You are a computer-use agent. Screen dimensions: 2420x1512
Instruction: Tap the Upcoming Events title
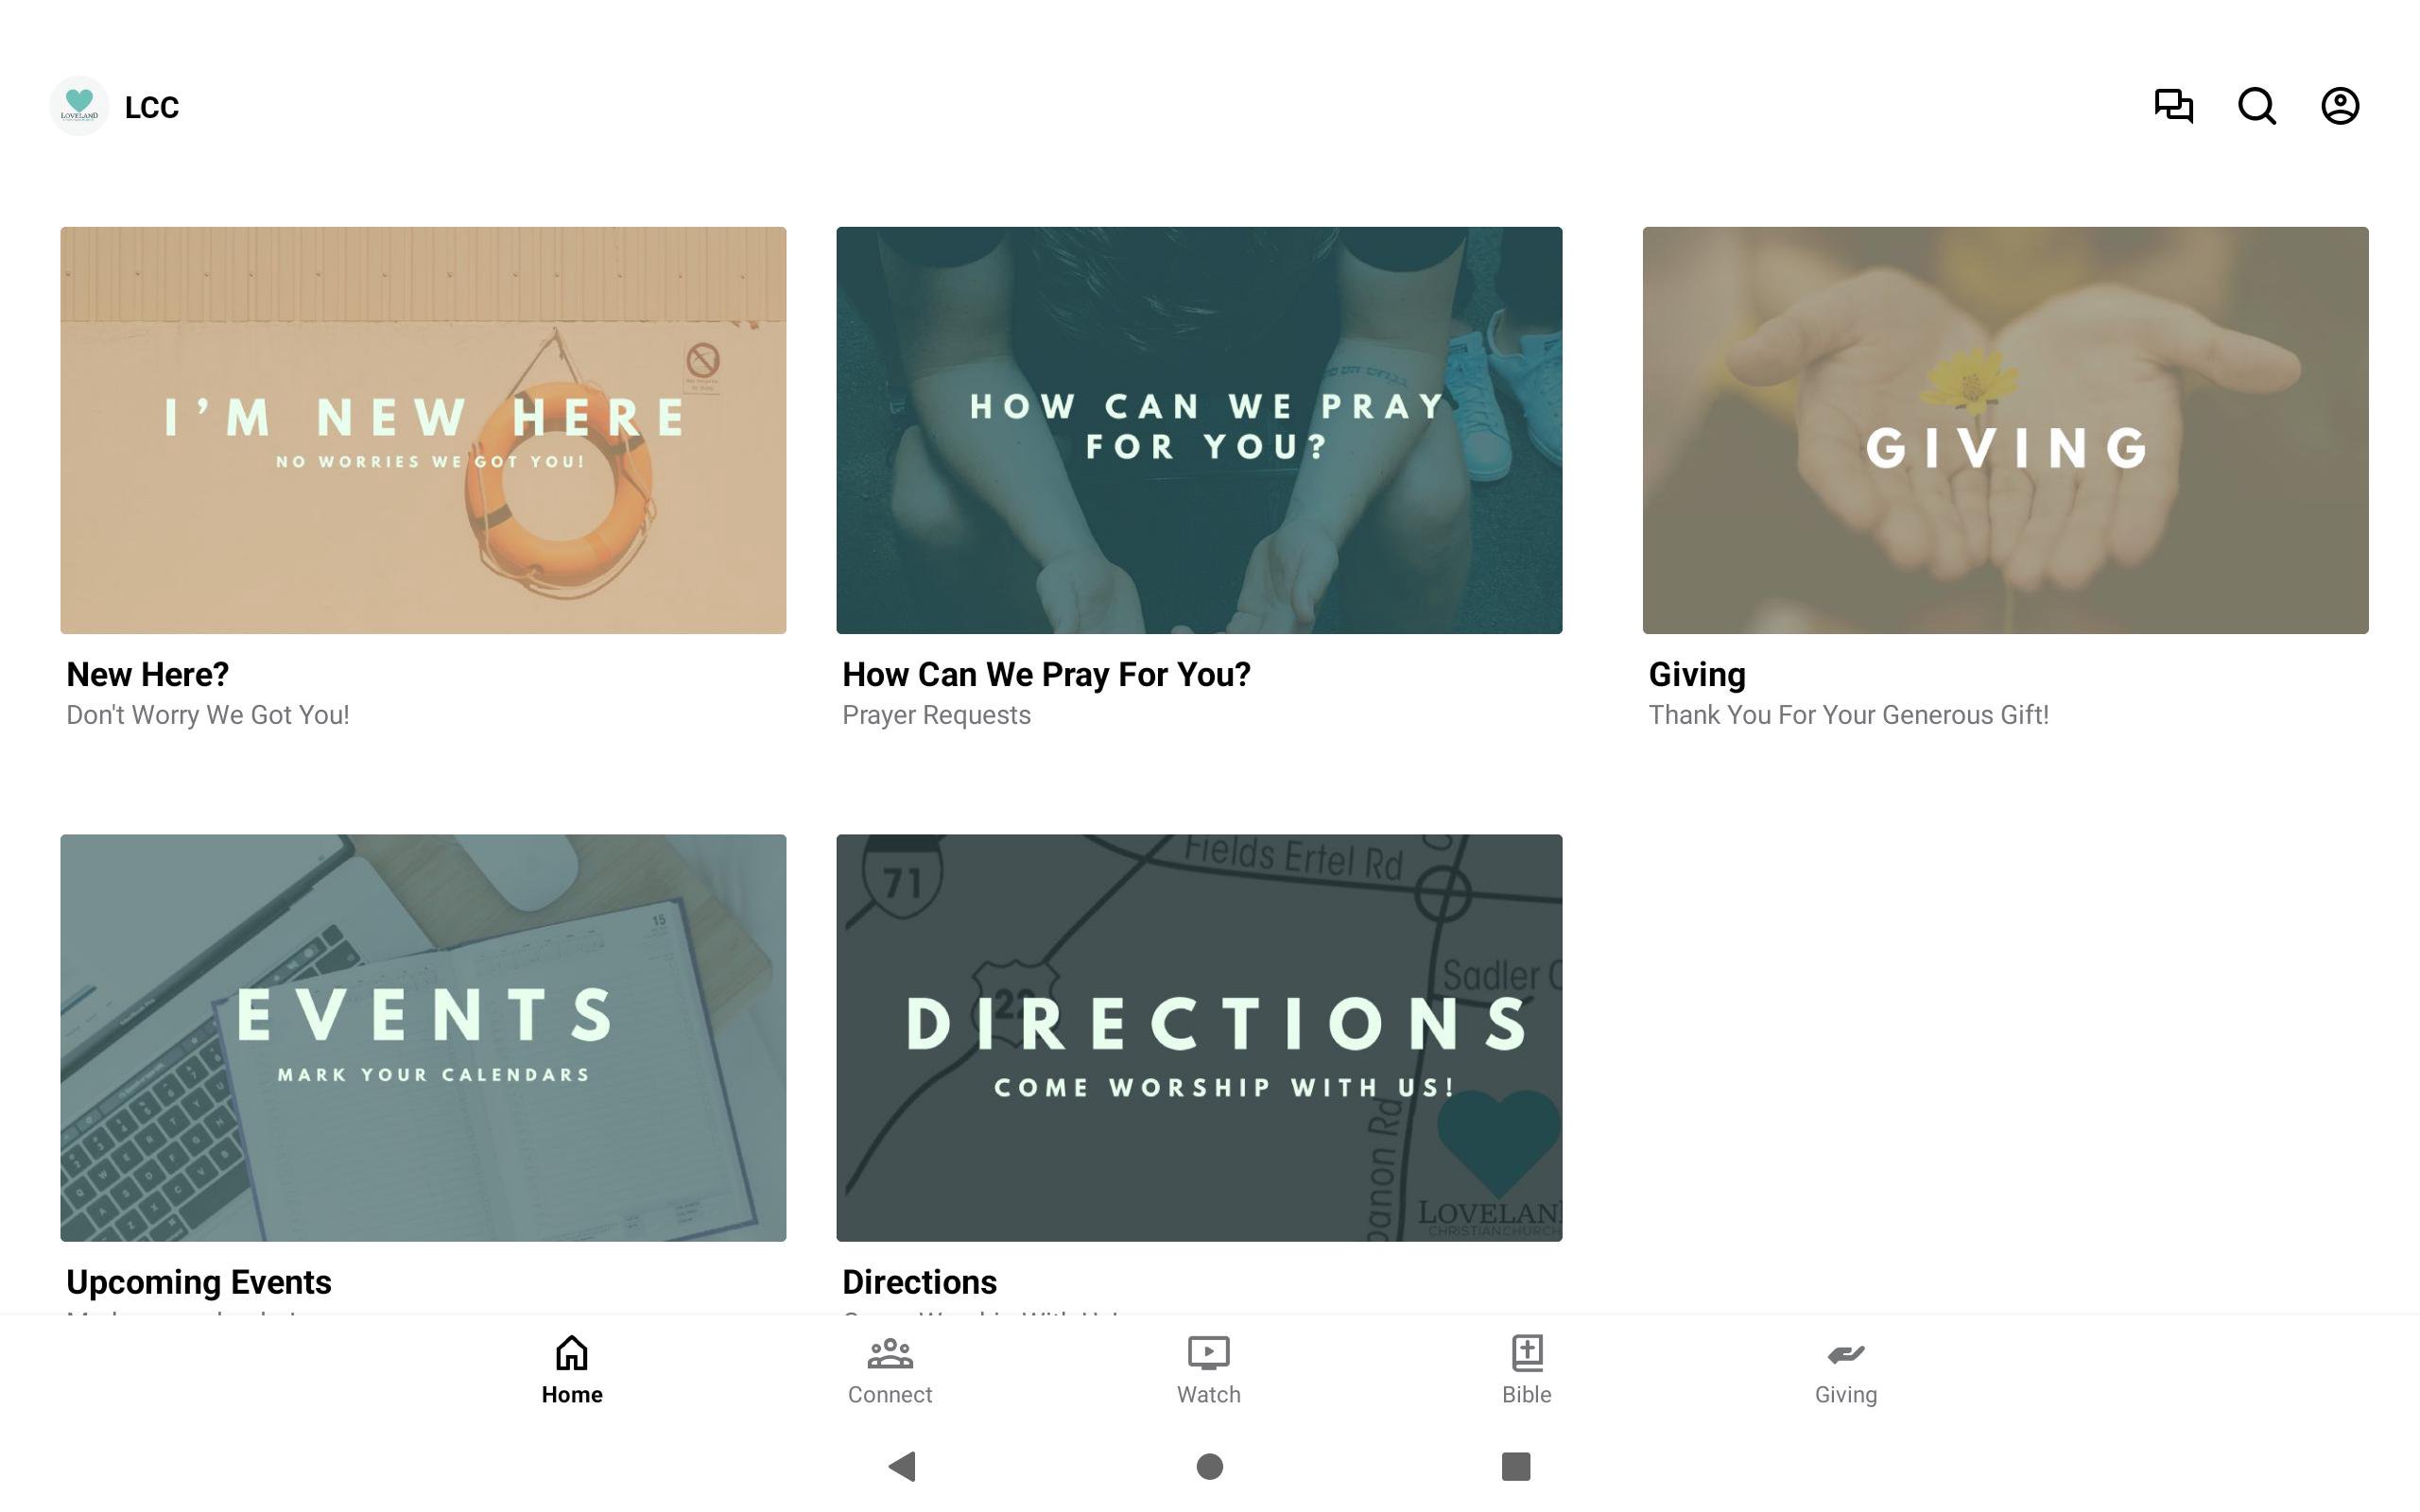[198, 1282]
